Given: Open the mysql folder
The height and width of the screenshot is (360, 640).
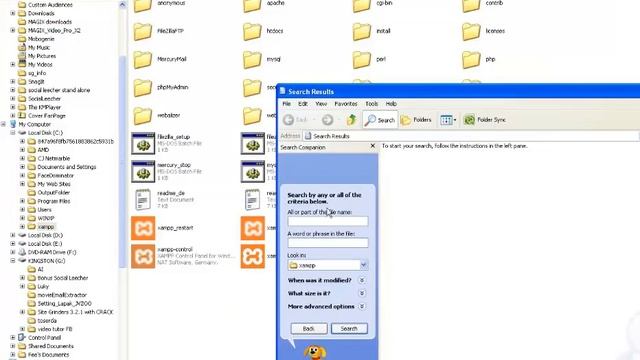Looking at the screenshot, I should pos(252,60).
